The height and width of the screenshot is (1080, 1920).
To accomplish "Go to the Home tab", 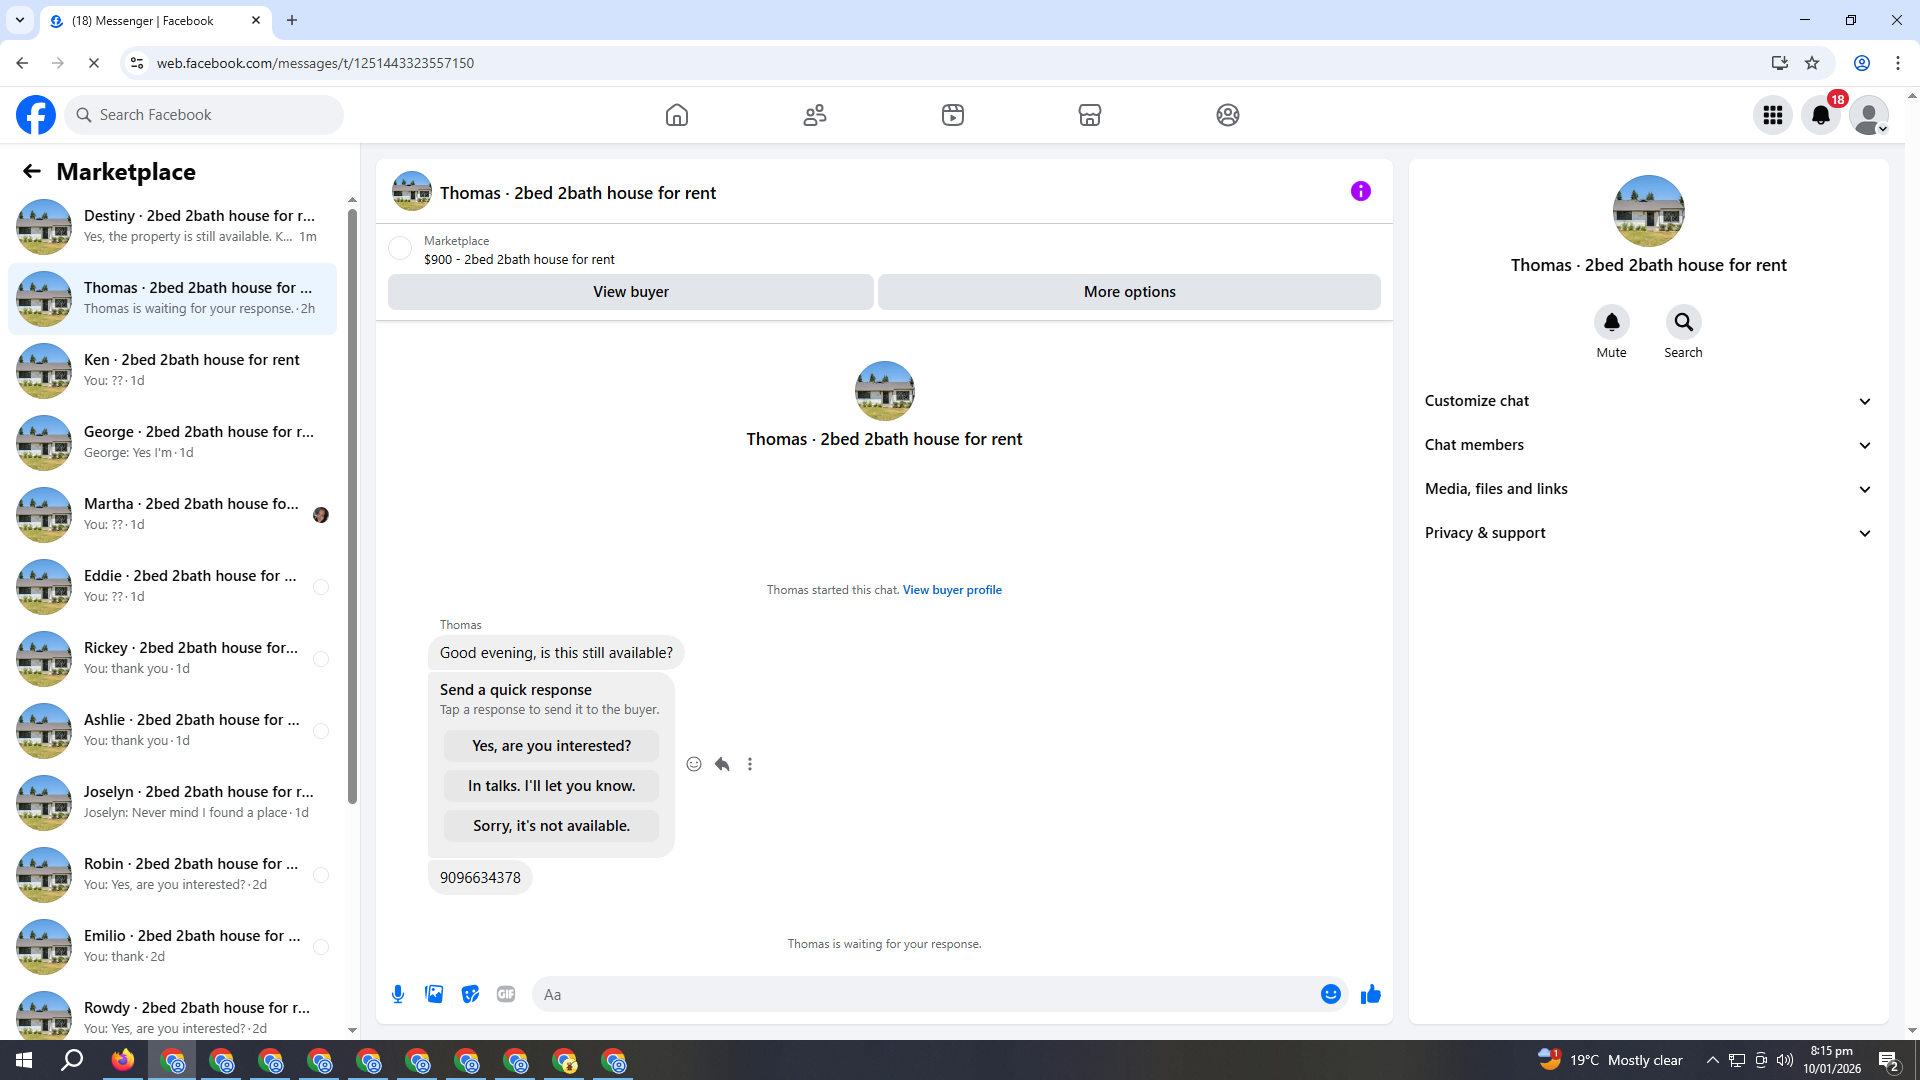I will click(677, 115).
